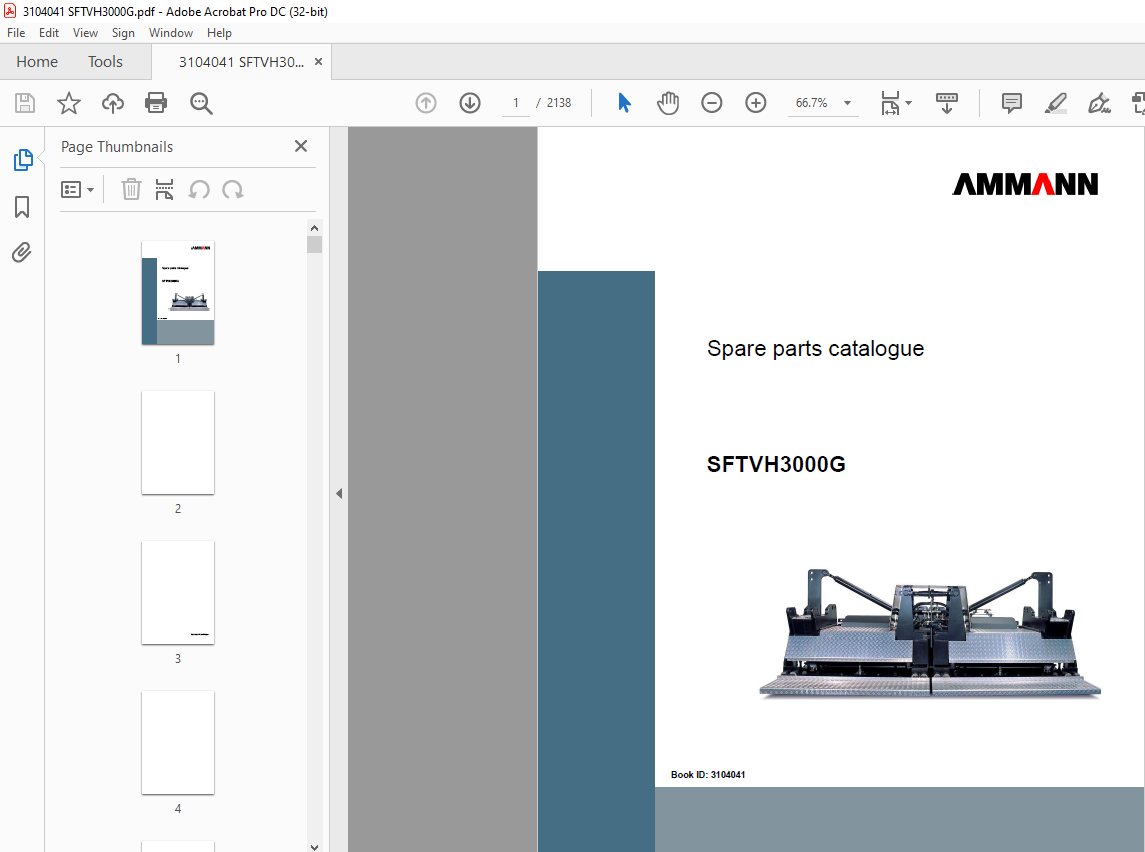Open the Sign menu

point(123,33)
